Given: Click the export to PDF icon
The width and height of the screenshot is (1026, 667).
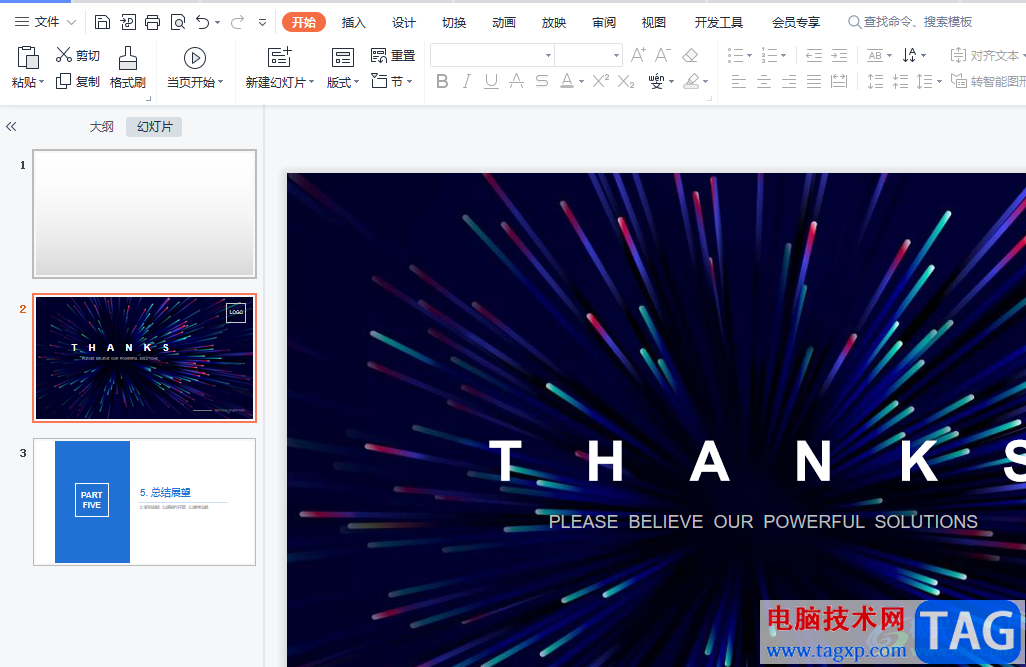Looking at the screenshot, I should tap(128, 22).
